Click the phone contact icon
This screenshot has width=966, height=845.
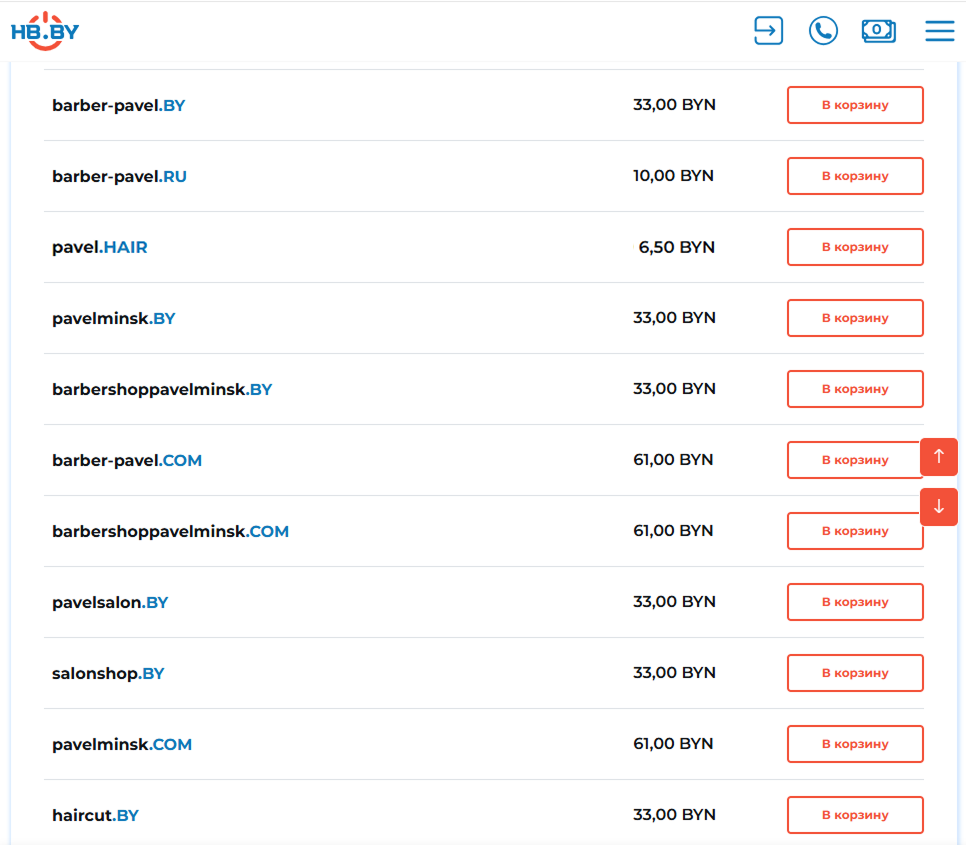pos(823,31)
